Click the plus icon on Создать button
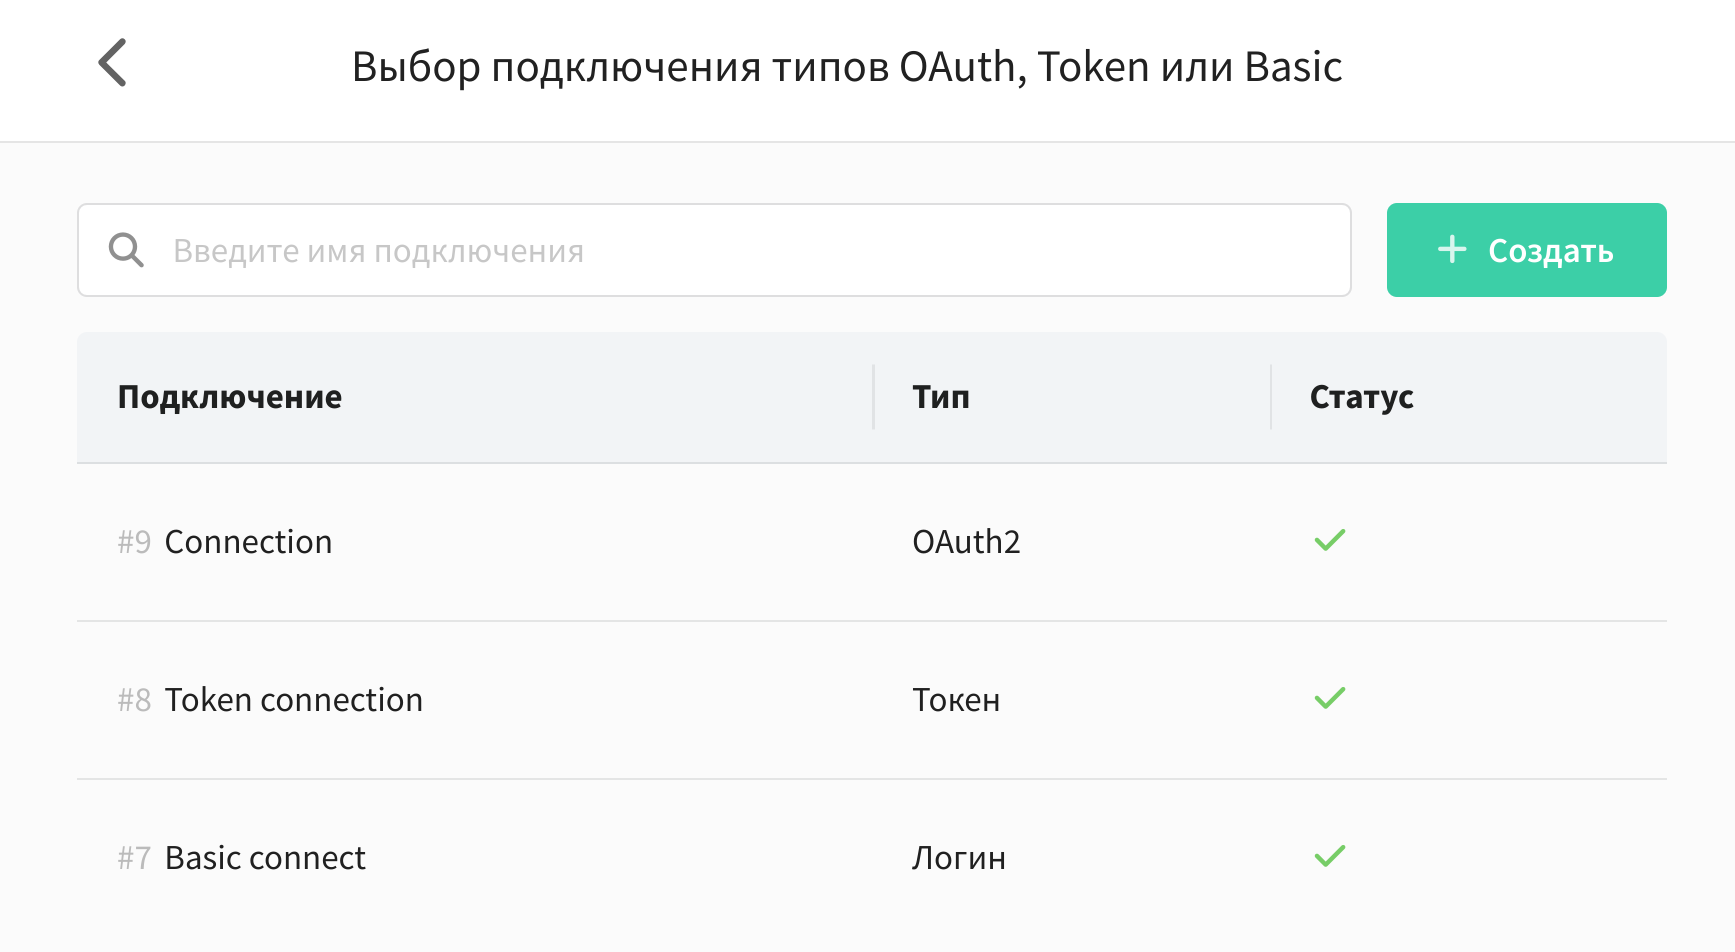Image resolution: width=1735 pixels, height=952 pixels. (x=1452, y=249)
